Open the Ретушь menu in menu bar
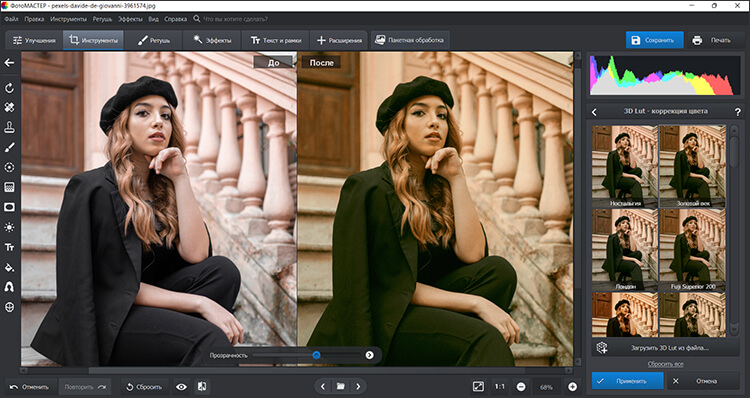The height and width of the screenshot is (398, 750). point(102,19)
